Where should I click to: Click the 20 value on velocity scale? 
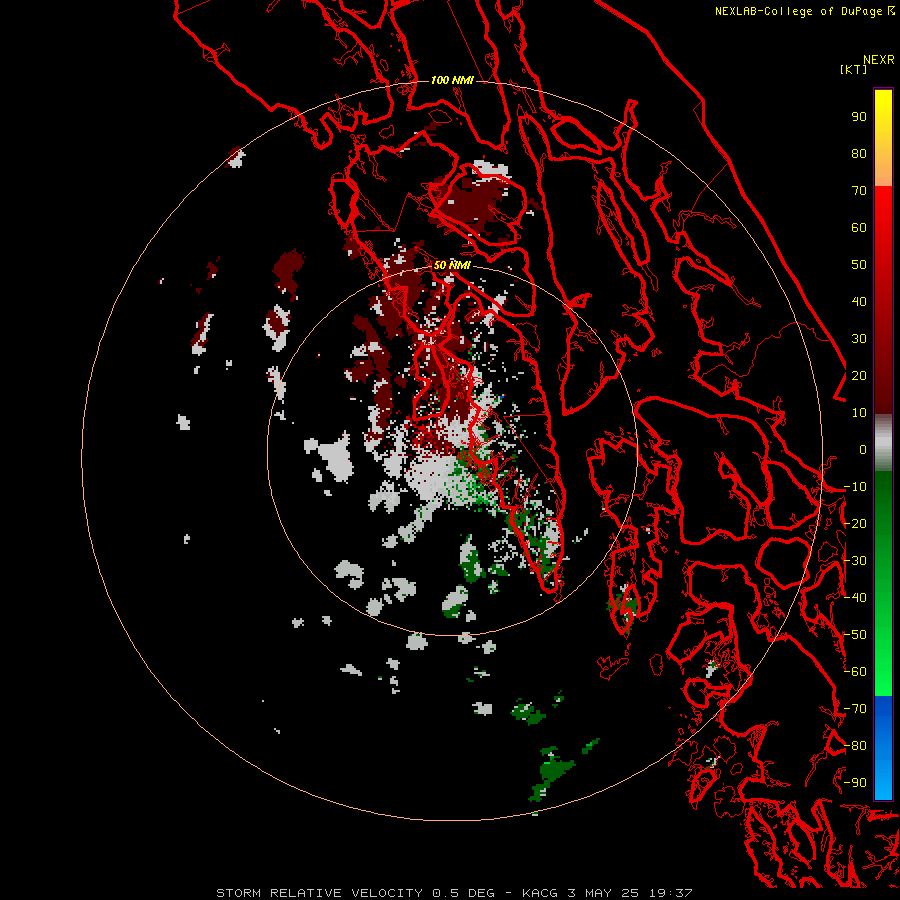[x=859, y=375]
